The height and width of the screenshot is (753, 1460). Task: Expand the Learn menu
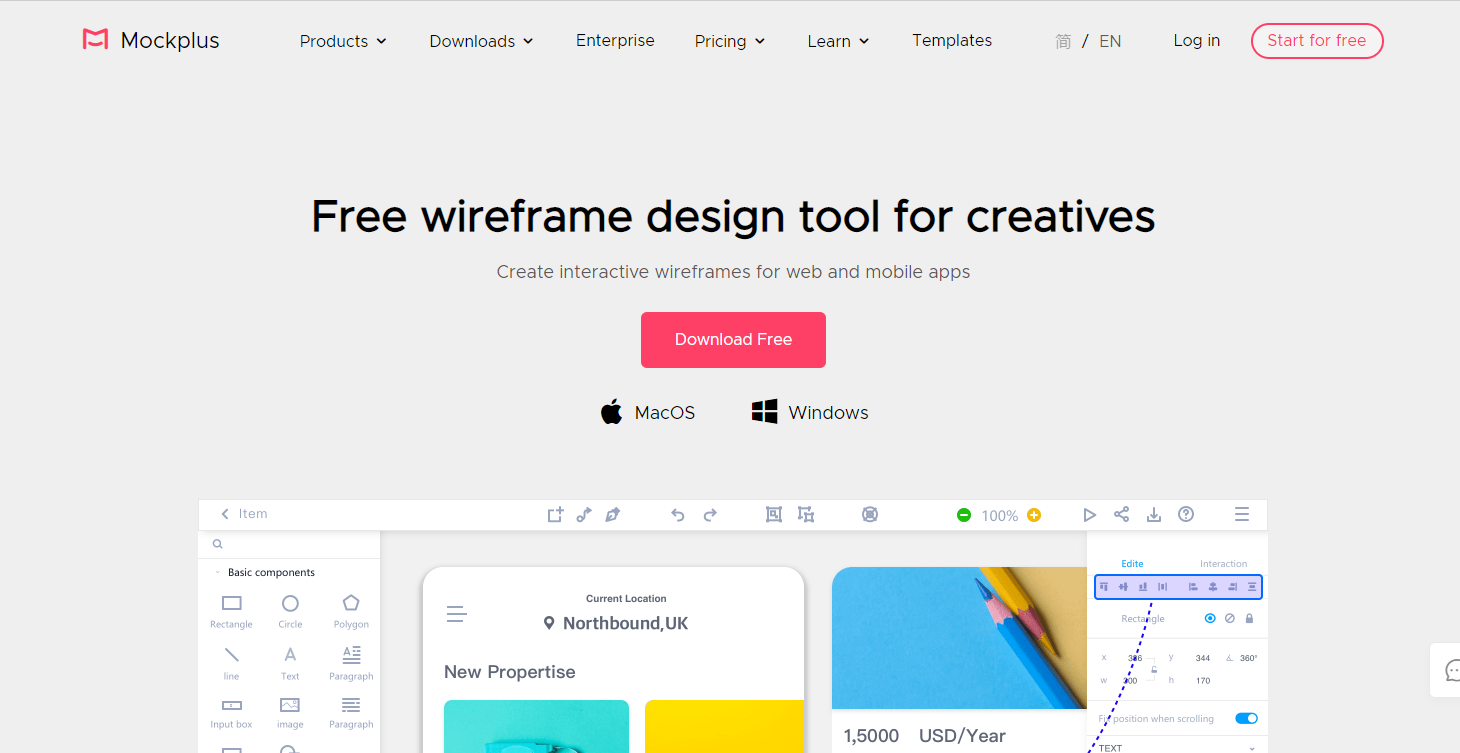point(838,41)
